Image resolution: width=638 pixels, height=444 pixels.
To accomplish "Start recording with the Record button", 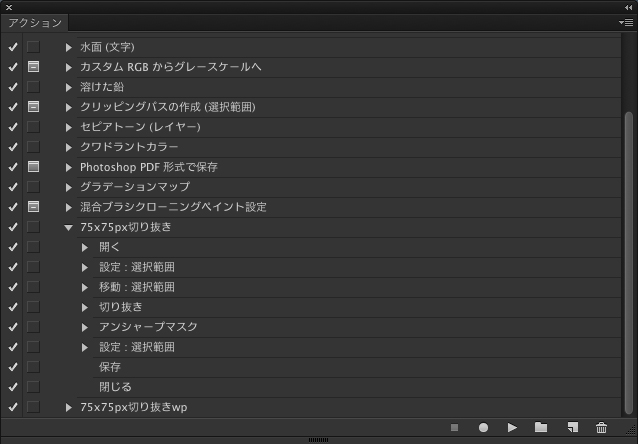I will pyautogui.click(x=483, y=428).
